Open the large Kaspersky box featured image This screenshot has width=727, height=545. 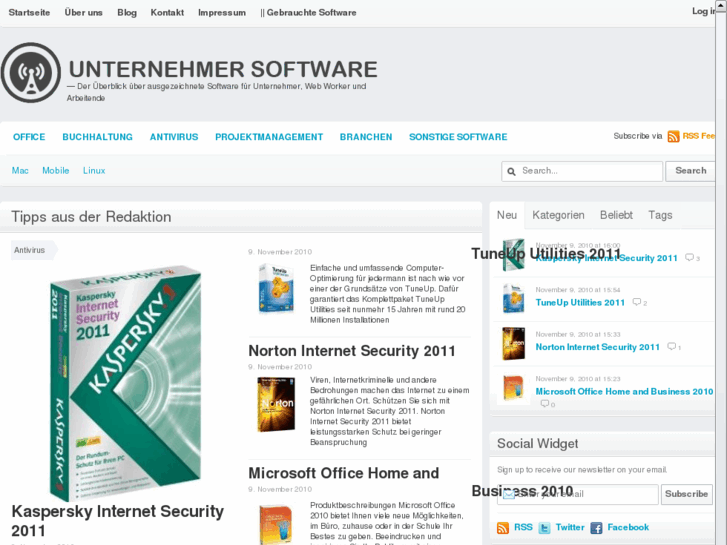pyautogui.click(x=126, y=383)
